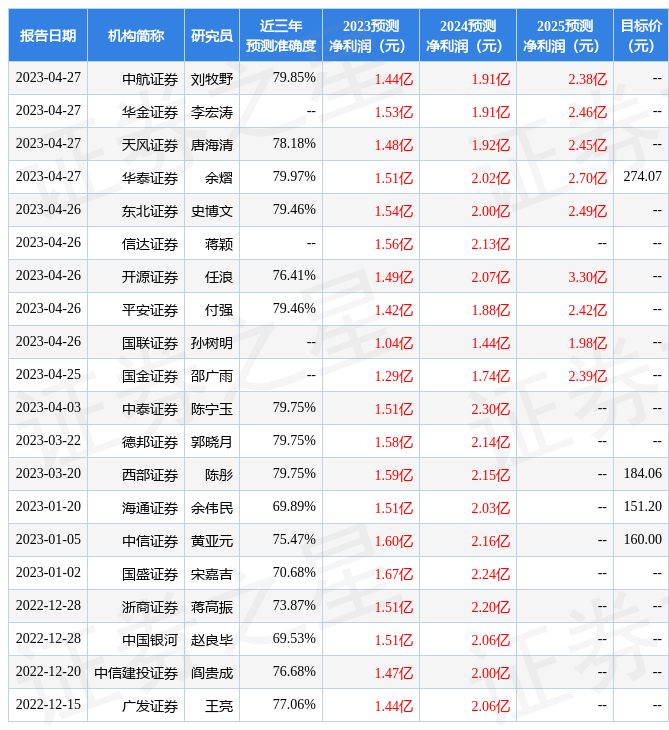
Task: Click the 近三年预测准确度 column header
Action: tap(281, 35)
